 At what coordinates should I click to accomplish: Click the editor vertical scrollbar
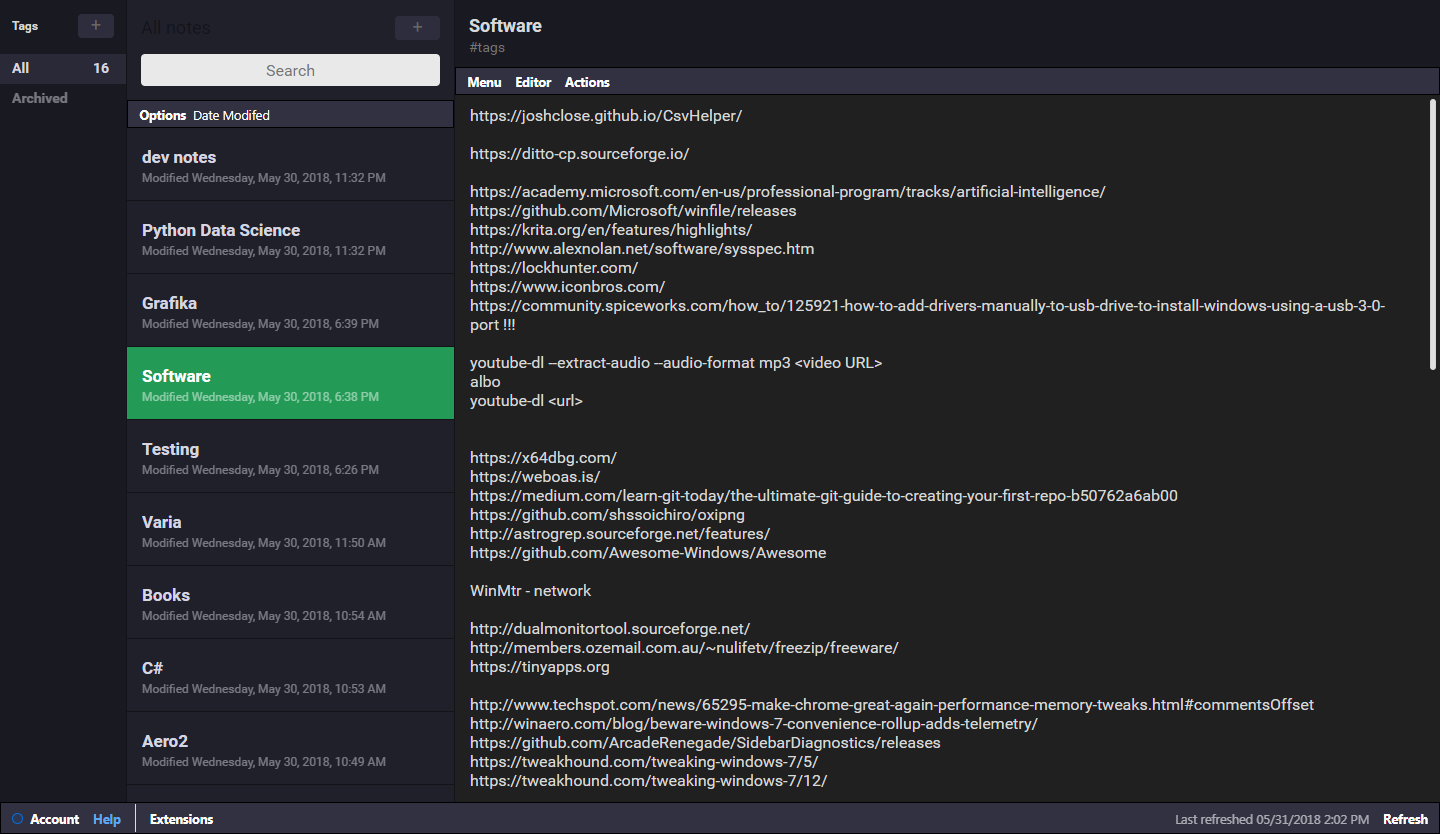[x=1433, y=235]
